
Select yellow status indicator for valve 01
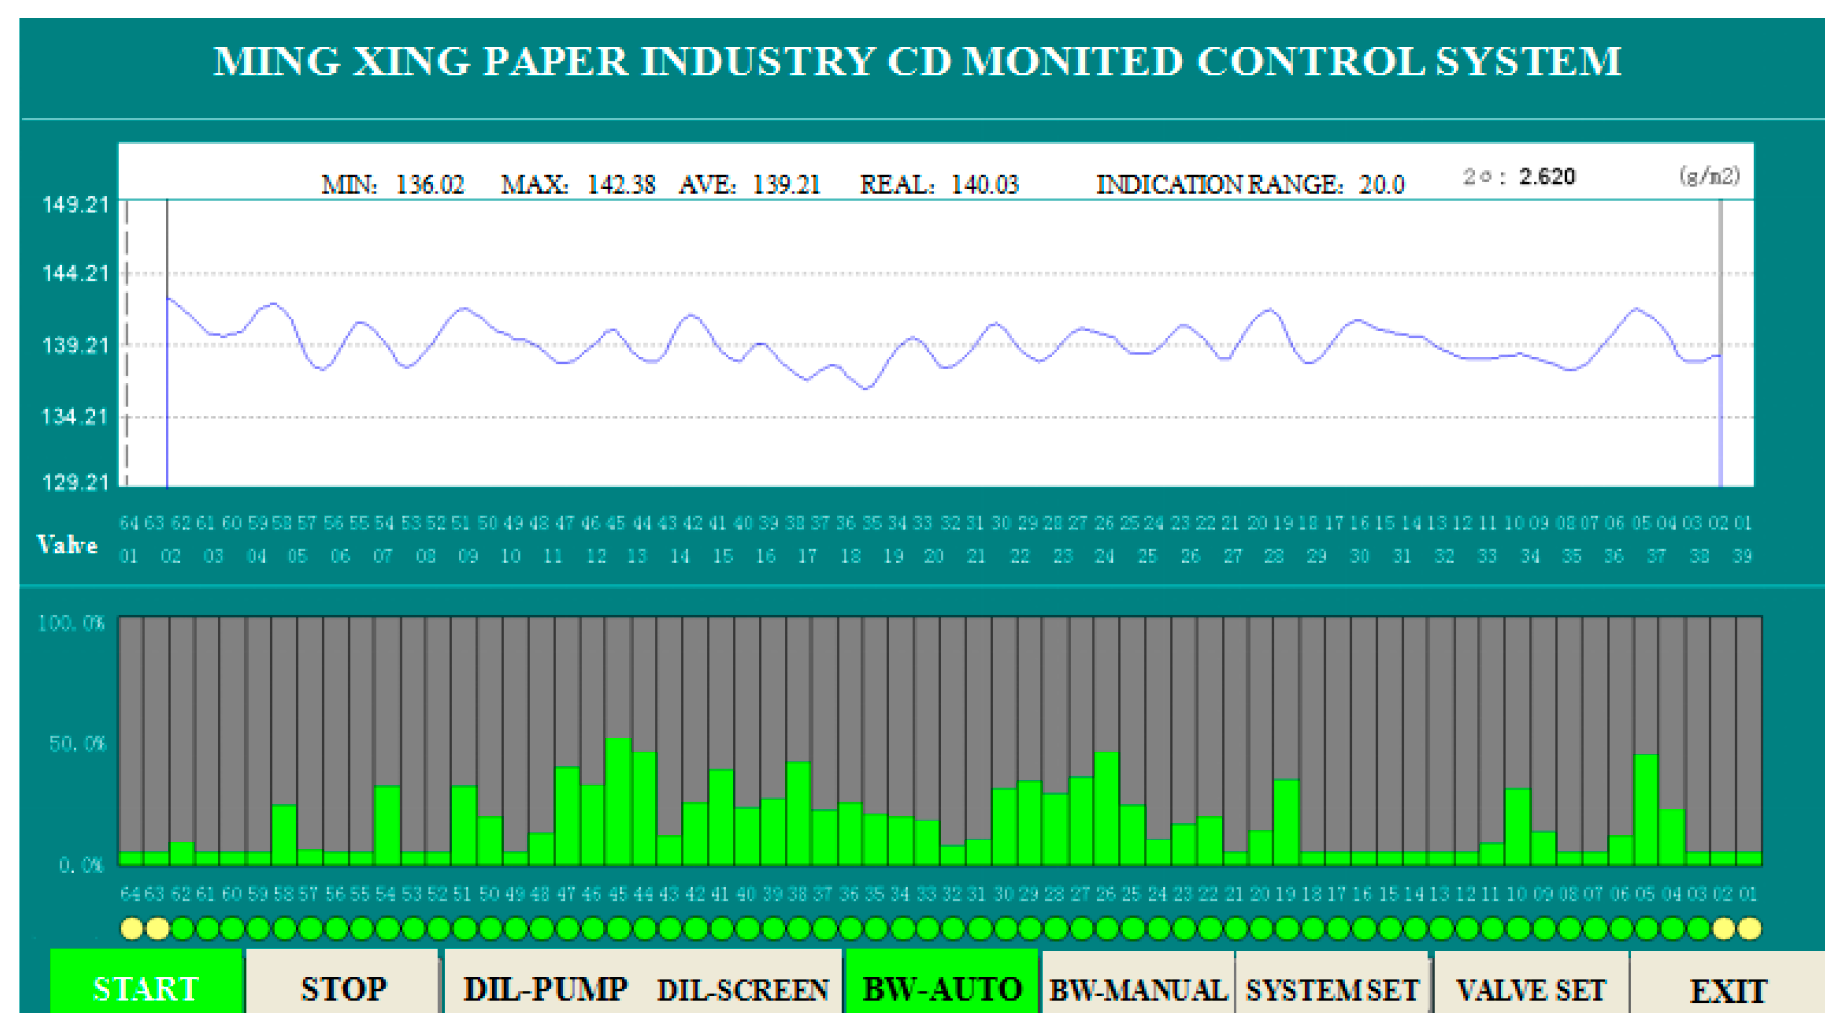pos(1749,929)
